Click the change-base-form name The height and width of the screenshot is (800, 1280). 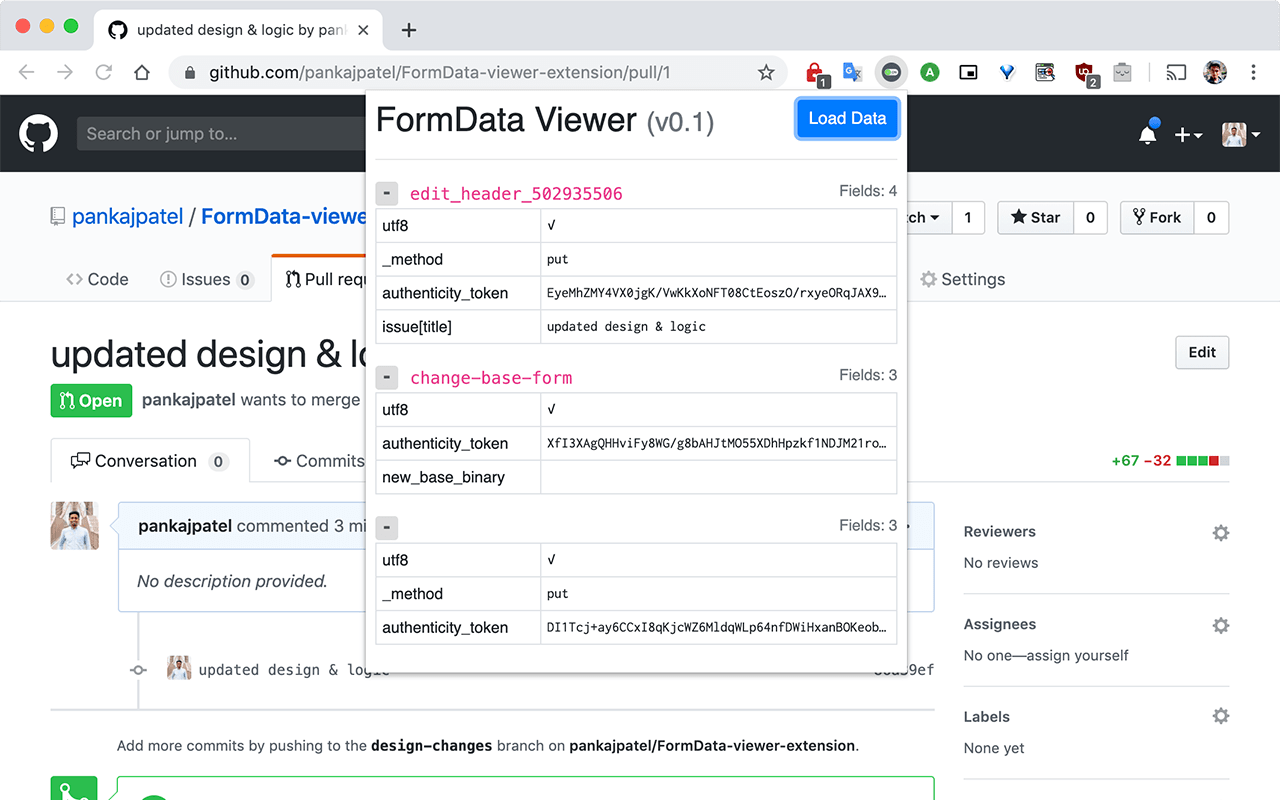pos(491,378)
